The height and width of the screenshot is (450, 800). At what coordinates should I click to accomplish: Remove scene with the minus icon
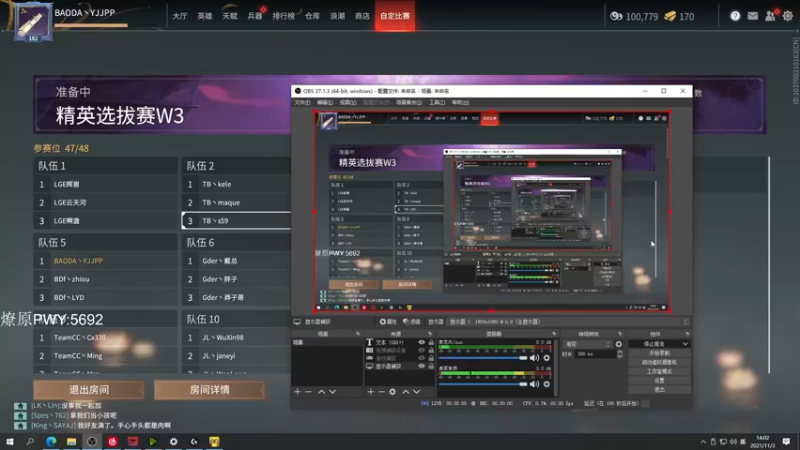point(308,392)
